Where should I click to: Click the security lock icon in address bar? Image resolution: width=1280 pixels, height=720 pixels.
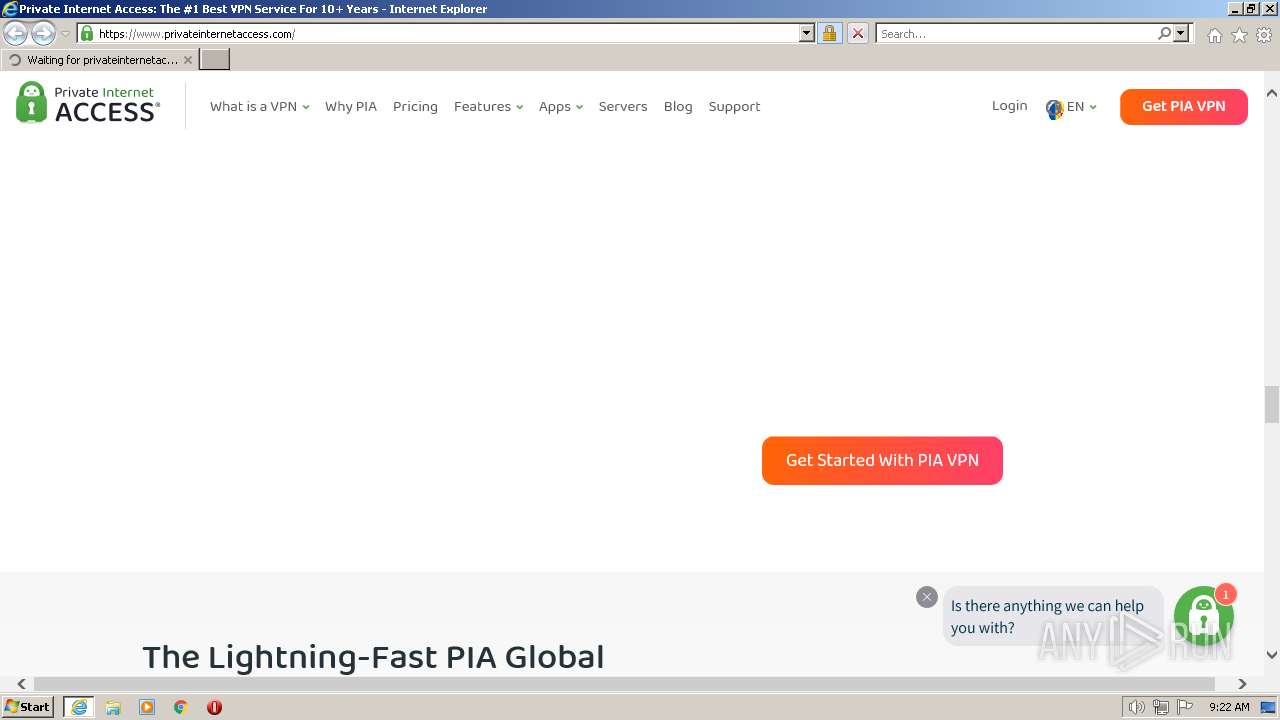829,33
